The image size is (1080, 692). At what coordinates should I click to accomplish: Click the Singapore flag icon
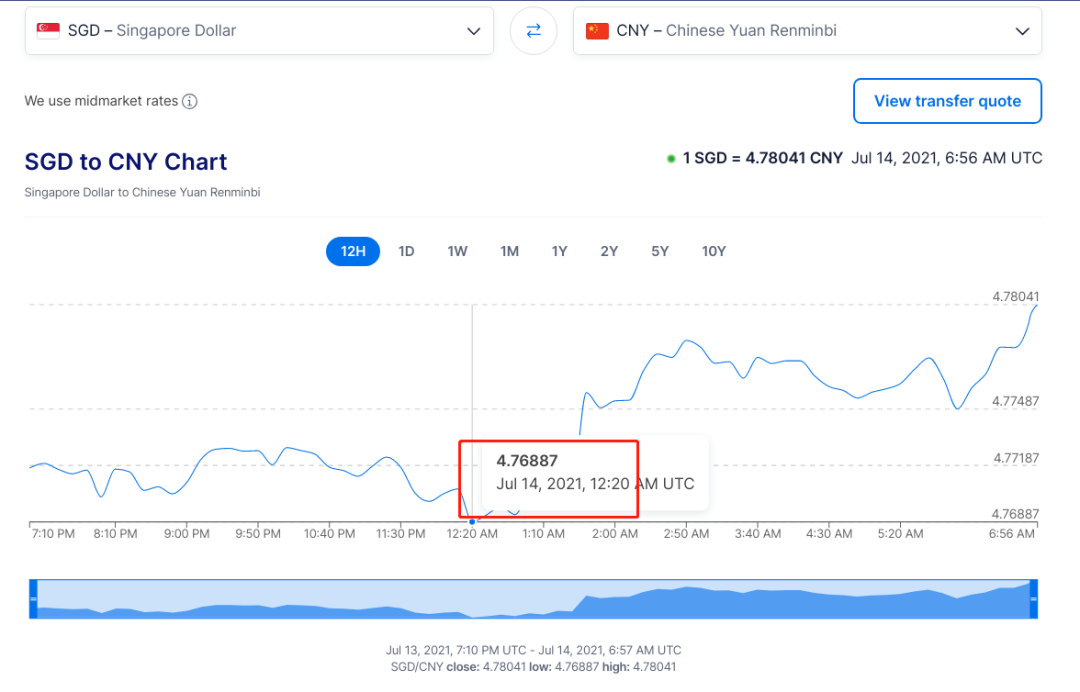pyautogui.click(x=48, y=31)
